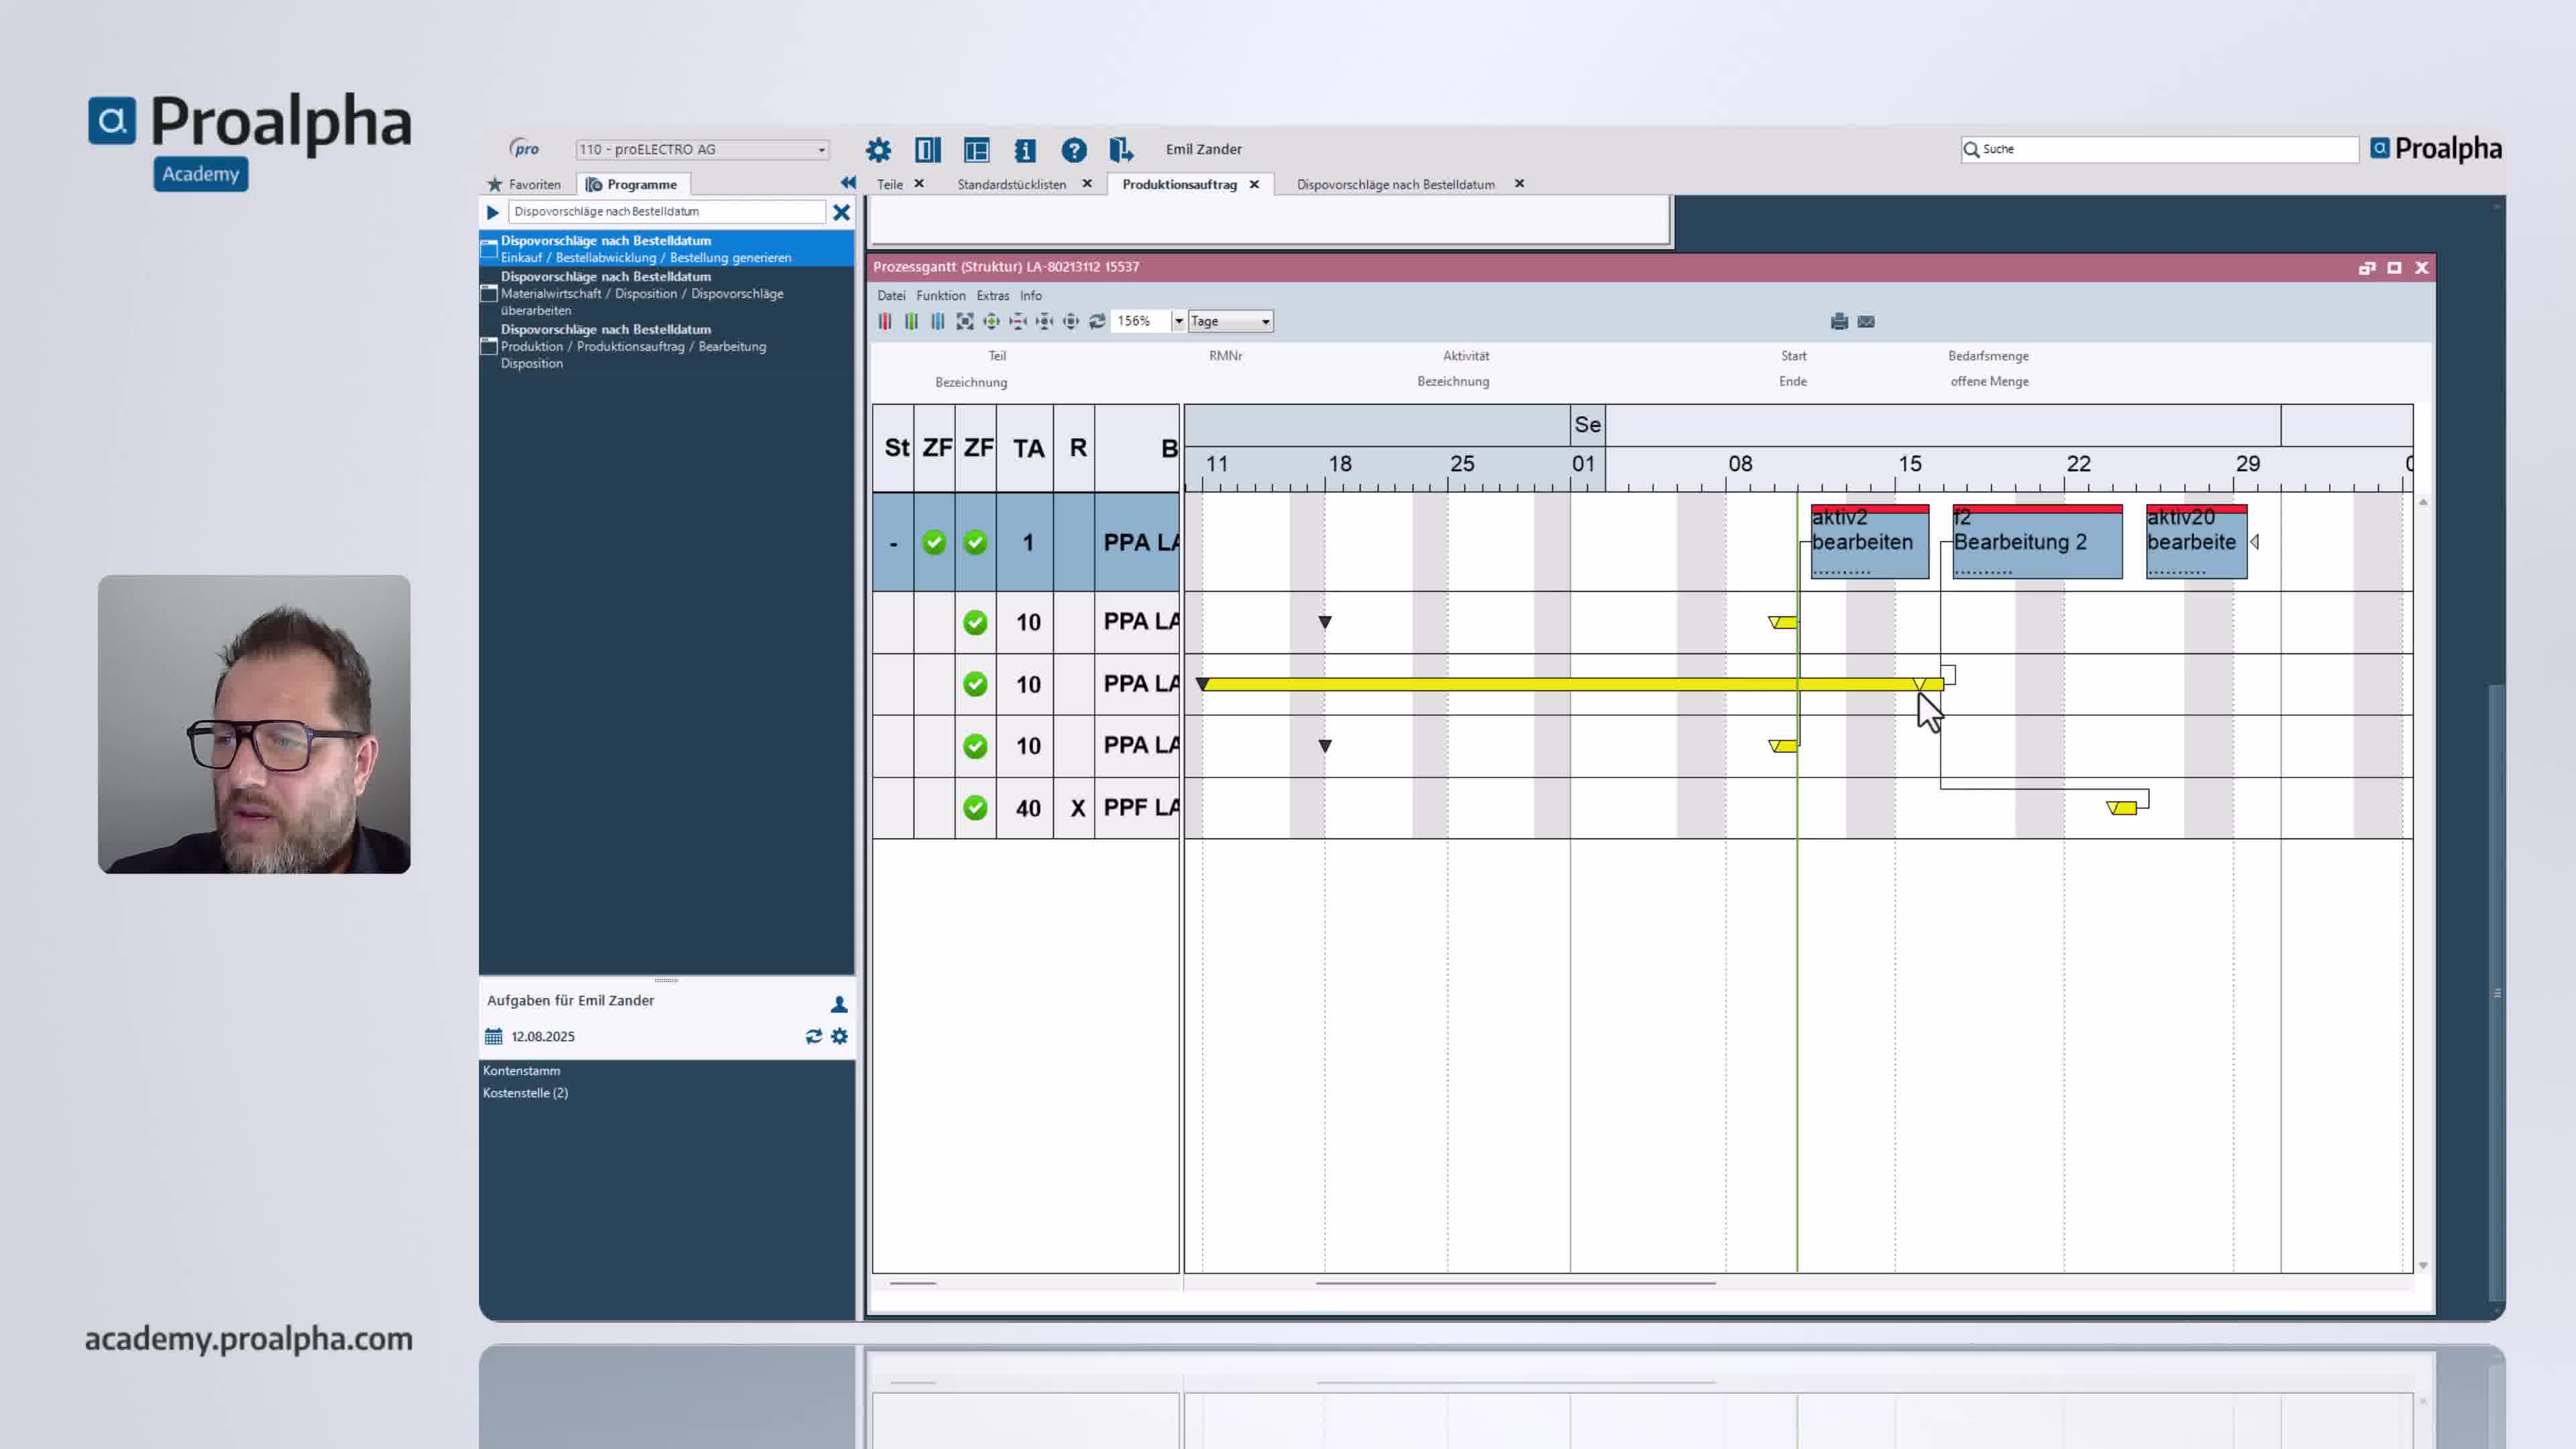Click the help question mark icon
This screenshot has height=1449, width=2576.
click(1073, 149)
